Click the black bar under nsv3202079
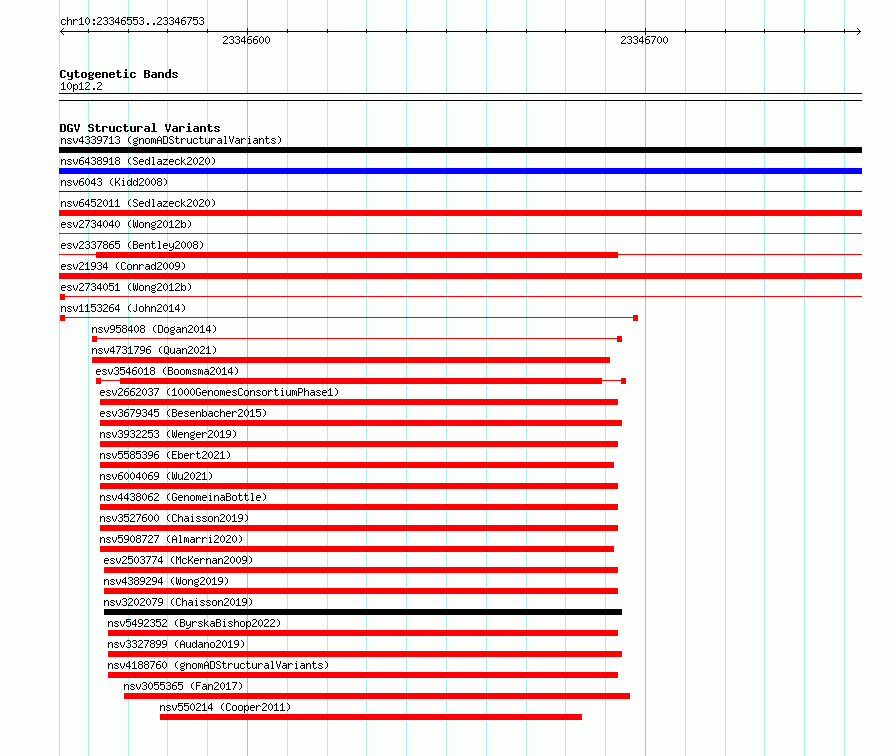Screen dimensions: 890x756 click(x=363, y=612)
